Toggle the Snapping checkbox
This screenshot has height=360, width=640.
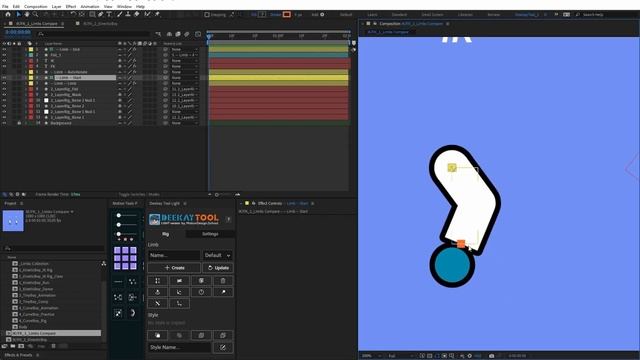(x=207, y=15)
